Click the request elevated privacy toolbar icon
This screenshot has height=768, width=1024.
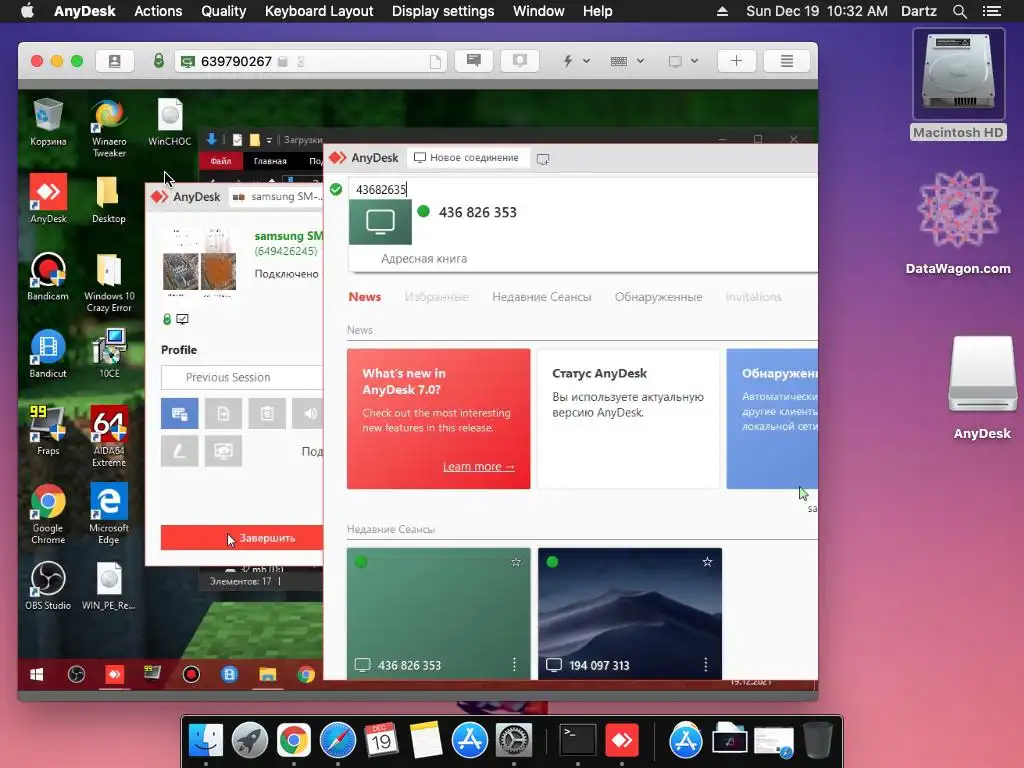[520, 61]
